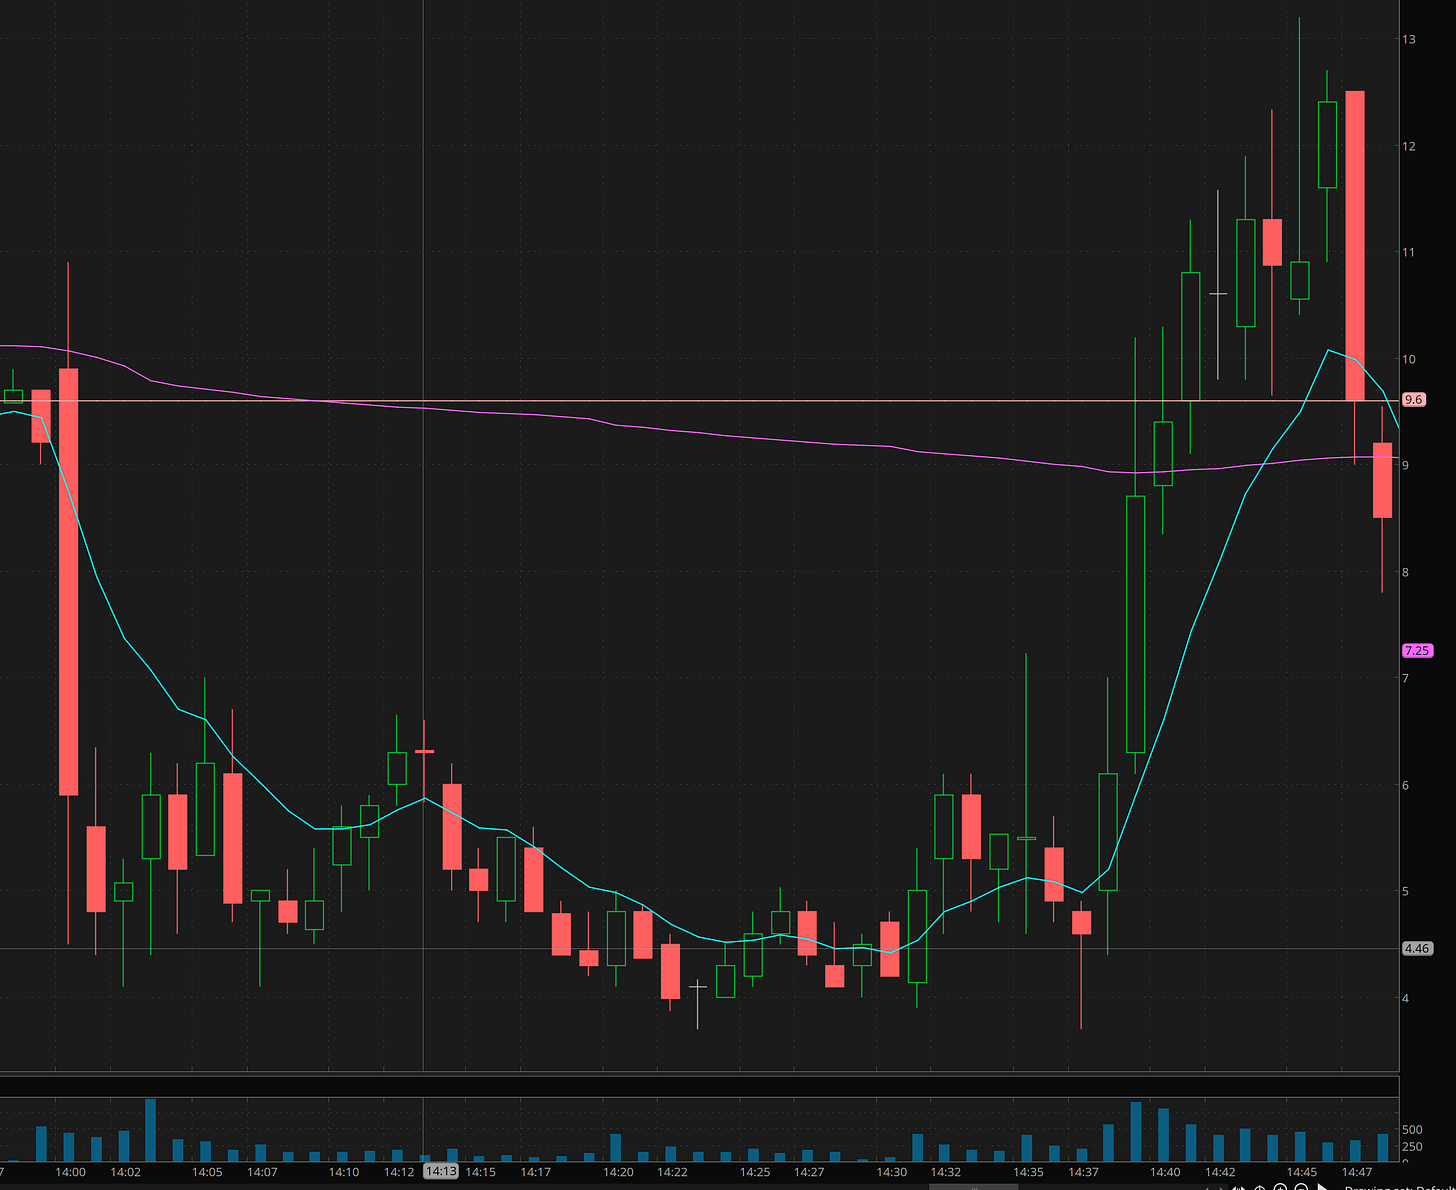The image size is (1456, 1190).
Task: Click the gray 4.46 price label
Action: click(x=1417, y=948)
